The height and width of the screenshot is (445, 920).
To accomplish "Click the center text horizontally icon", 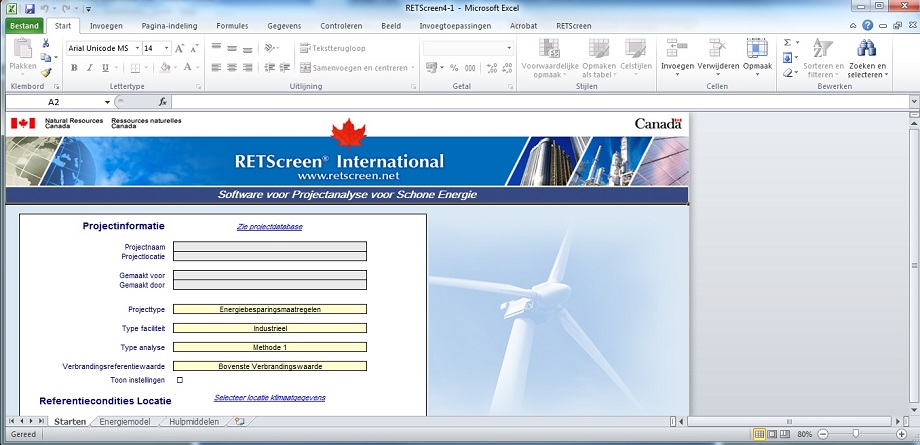I will coord(232,68).
